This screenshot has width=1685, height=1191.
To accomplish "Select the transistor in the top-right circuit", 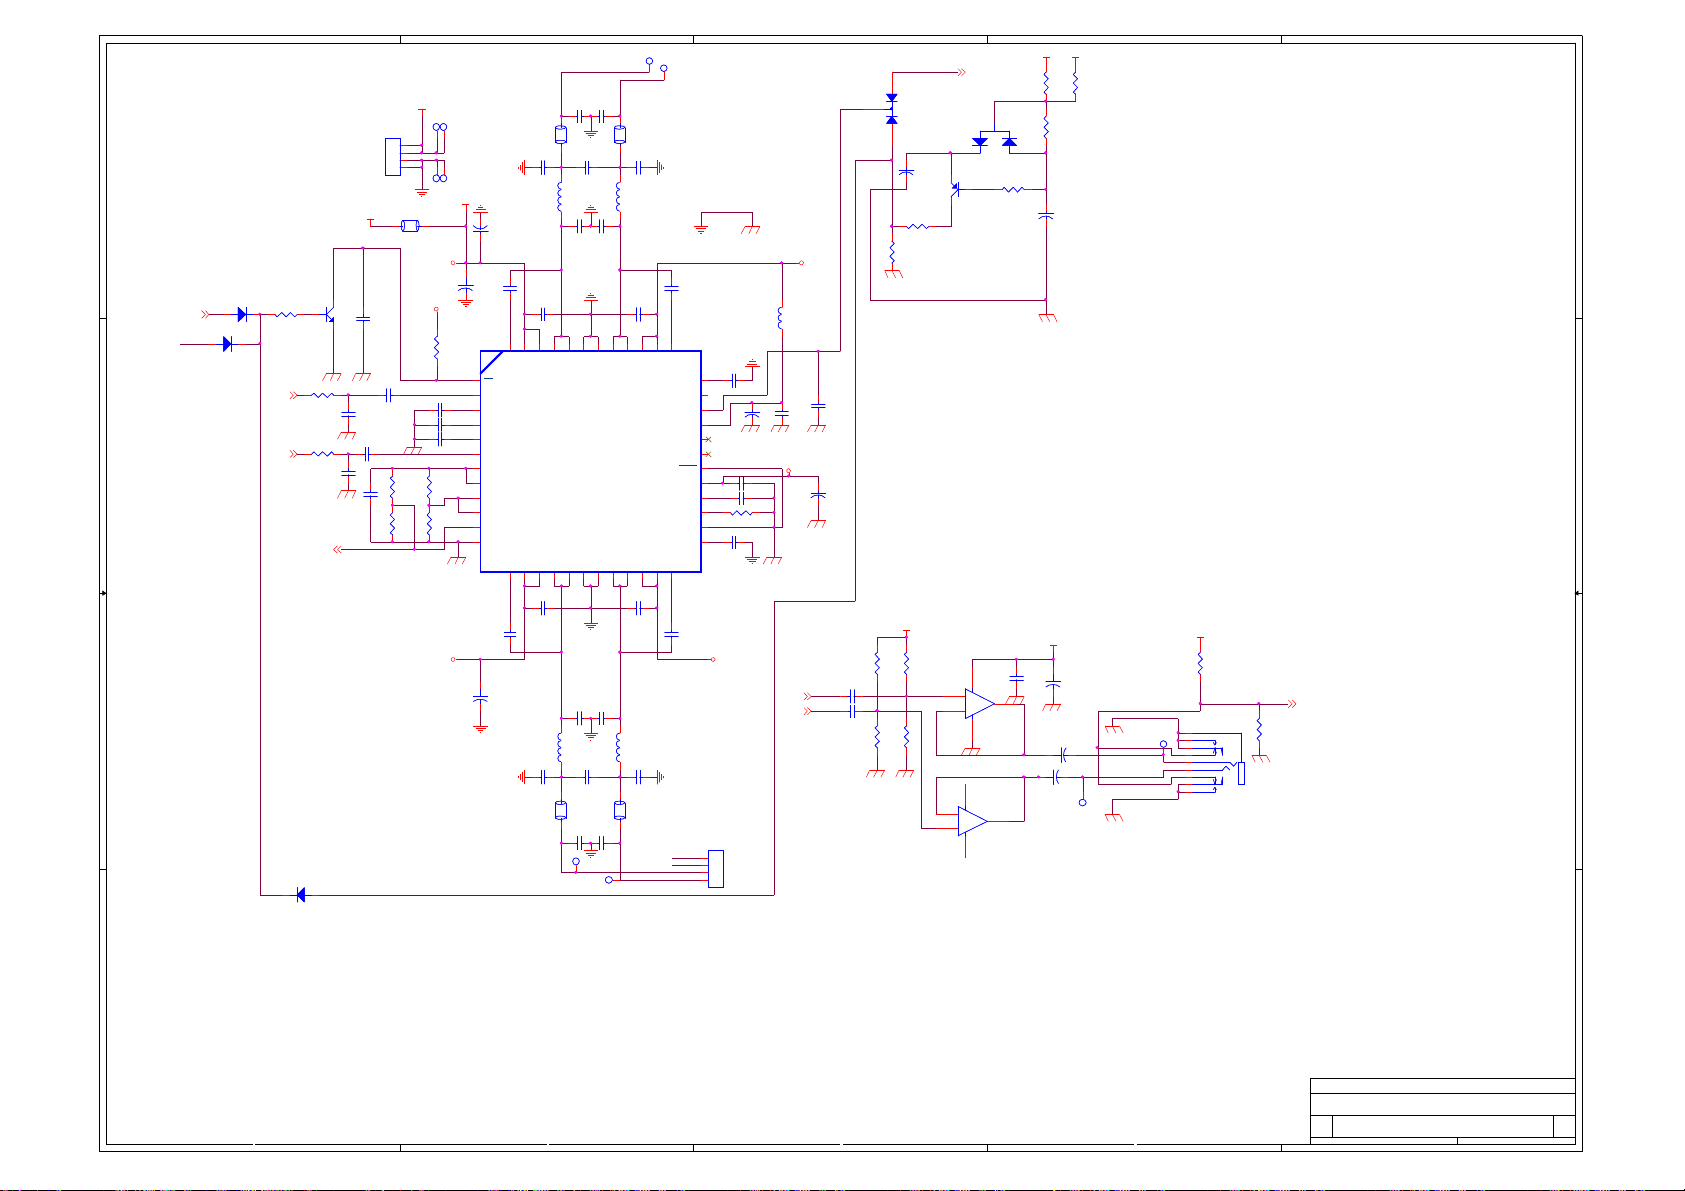I will click(x=955, y=189).
